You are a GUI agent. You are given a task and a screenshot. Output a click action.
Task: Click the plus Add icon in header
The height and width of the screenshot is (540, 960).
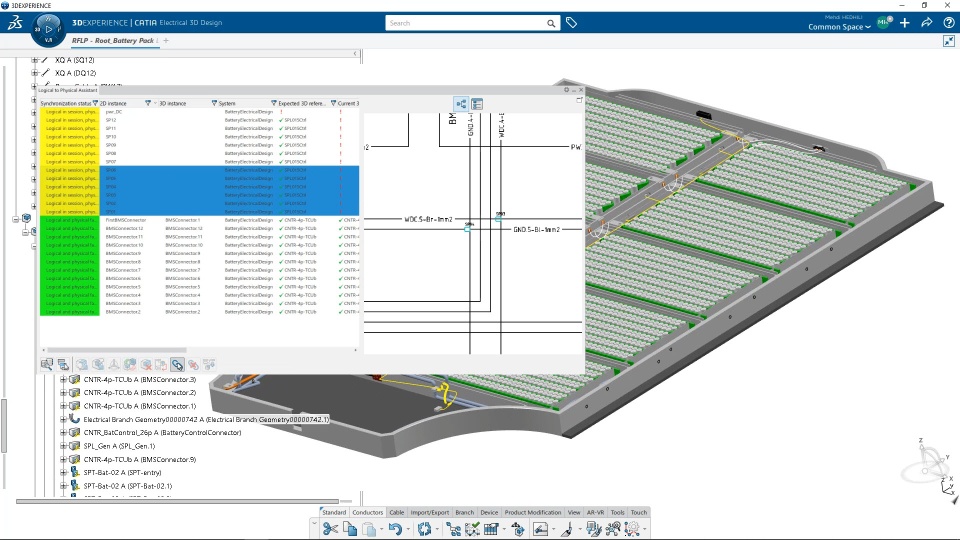pos(905,23)
